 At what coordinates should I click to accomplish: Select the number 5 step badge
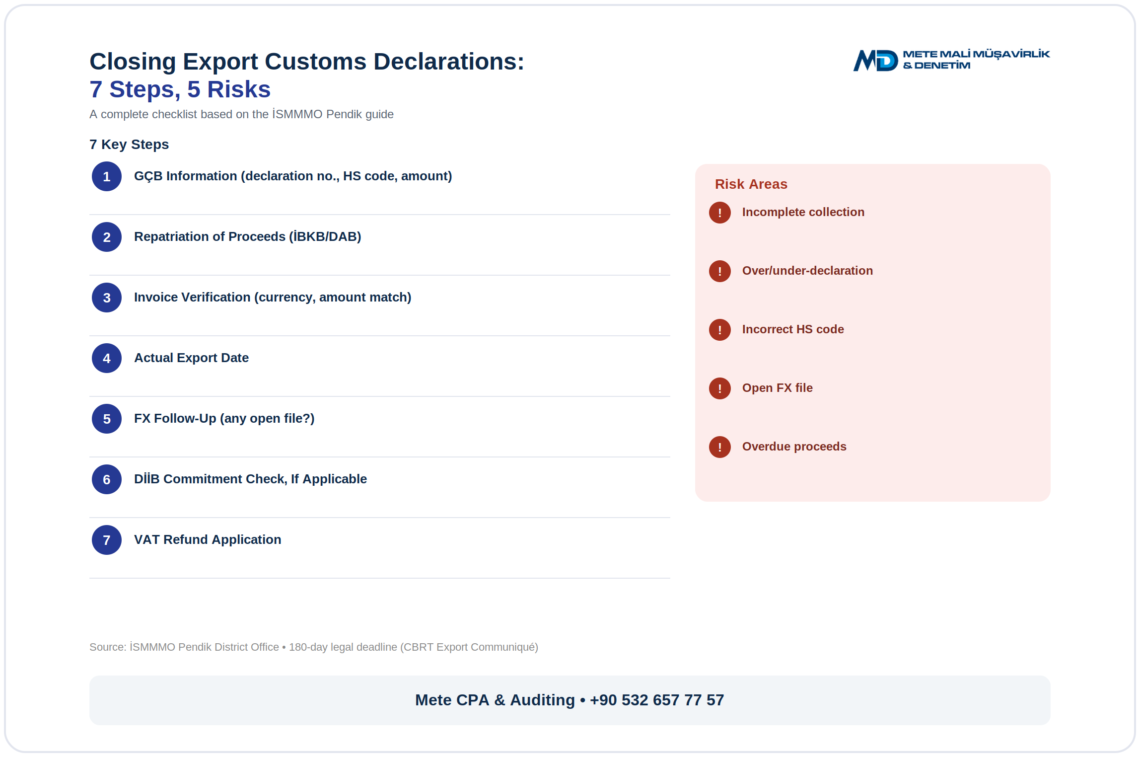click(106, 419)
